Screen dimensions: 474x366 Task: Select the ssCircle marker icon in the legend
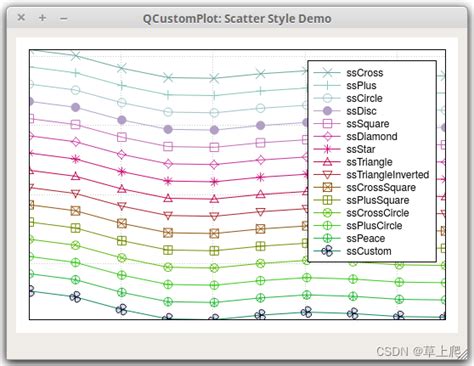pyautogui.click(x=327, y=98)
